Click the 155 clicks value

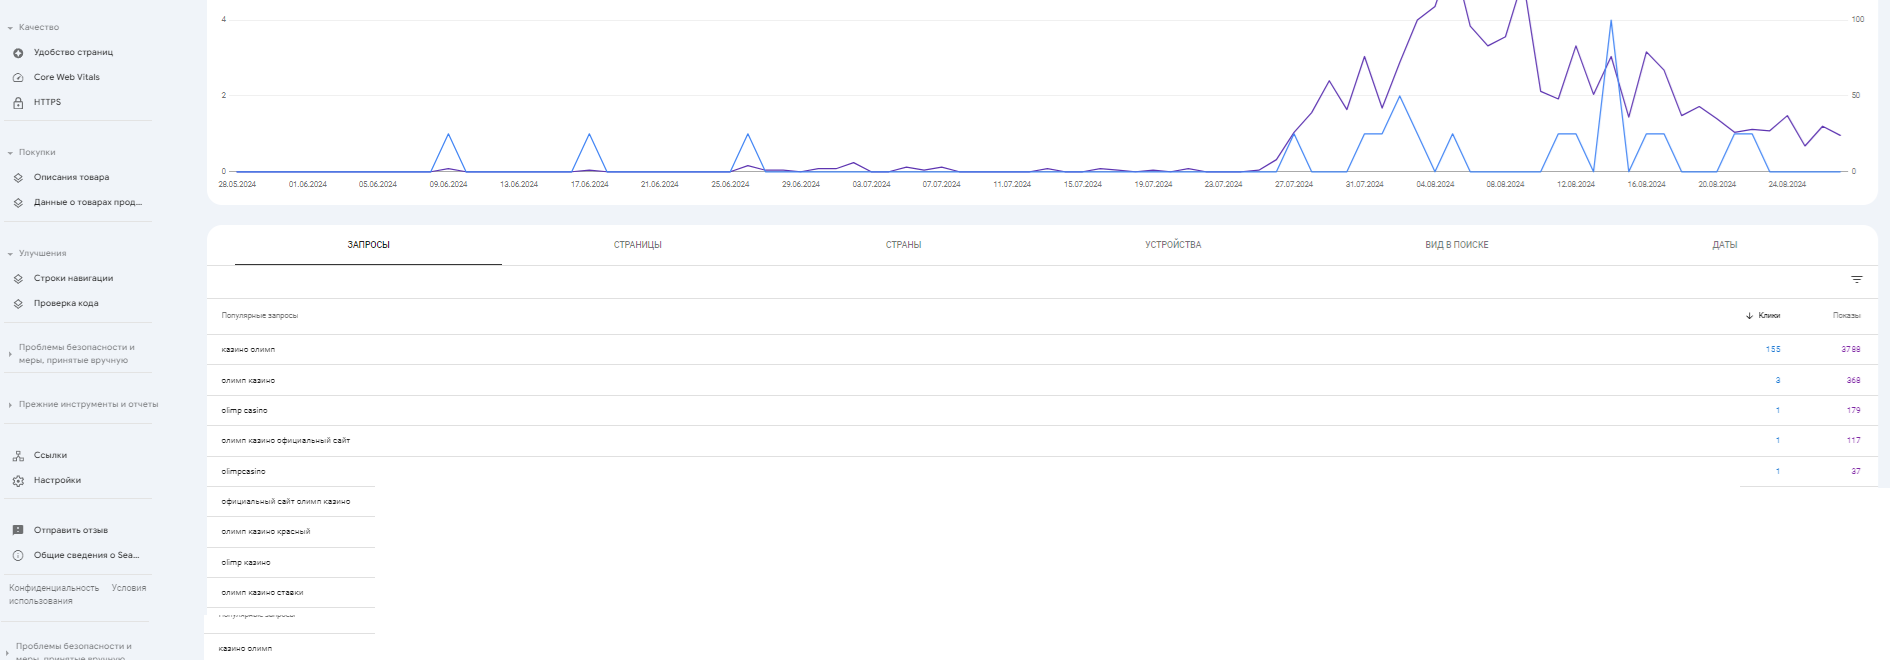(x=1773, y=350)
